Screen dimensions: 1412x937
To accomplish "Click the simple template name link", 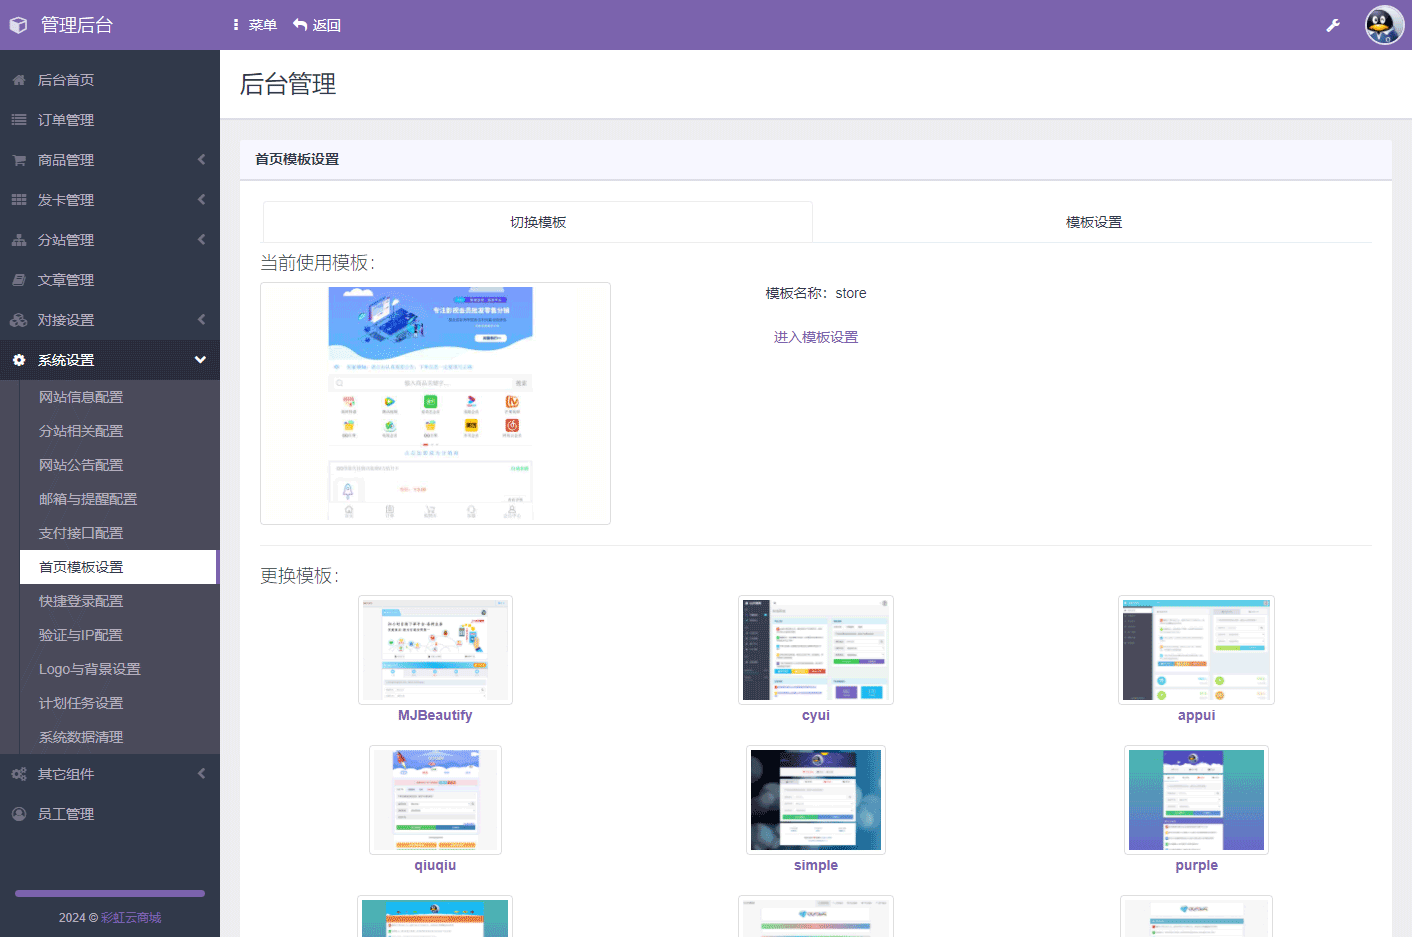I will (x=816, y=865).
